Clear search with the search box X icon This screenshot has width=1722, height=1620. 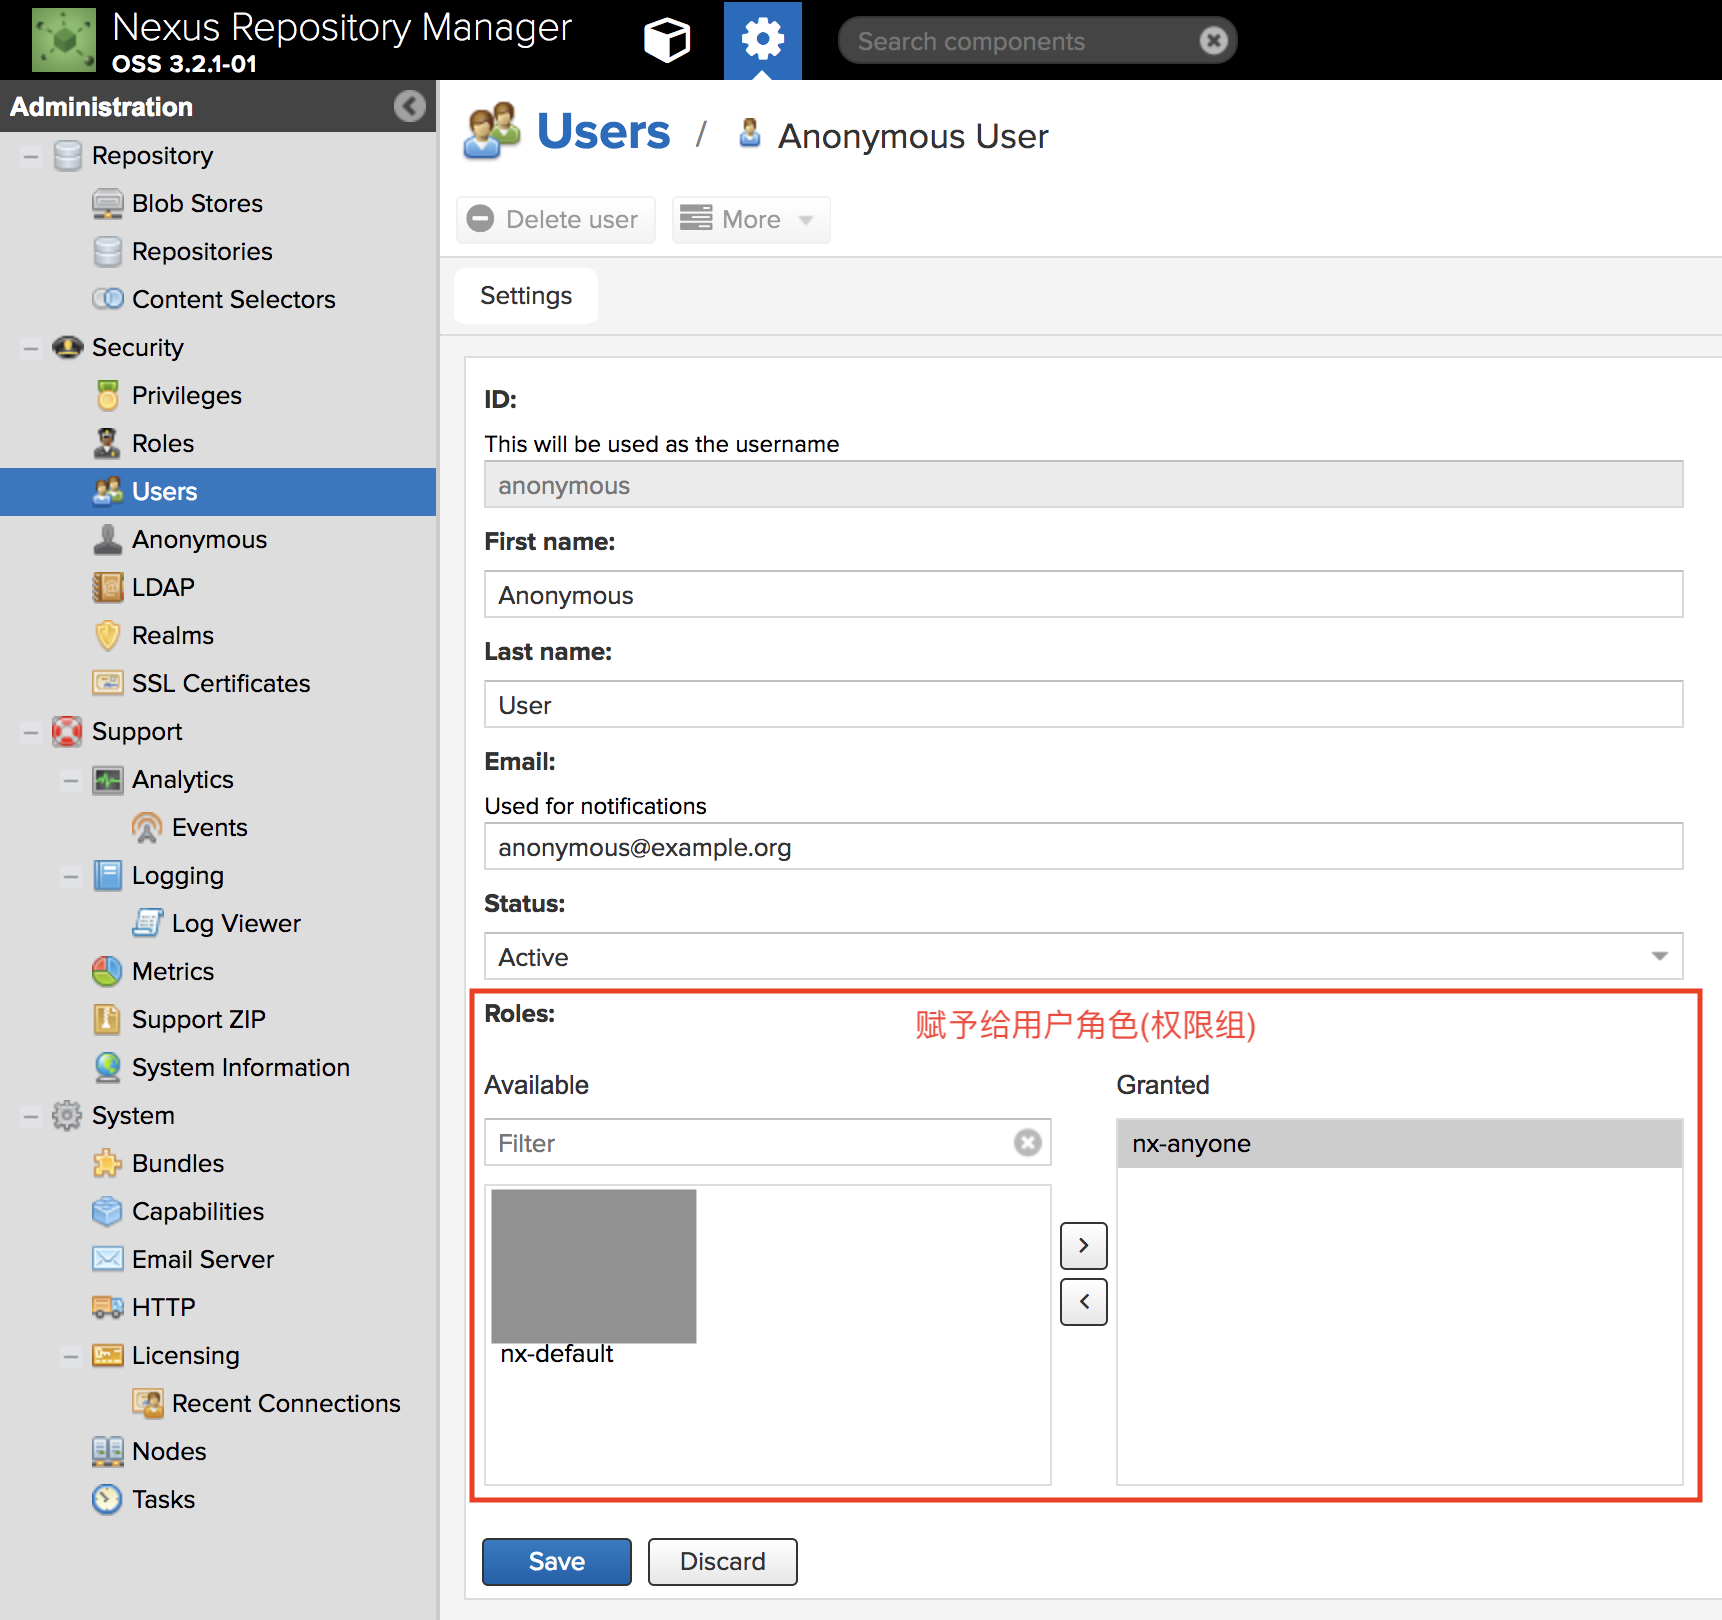[1213, 40]
